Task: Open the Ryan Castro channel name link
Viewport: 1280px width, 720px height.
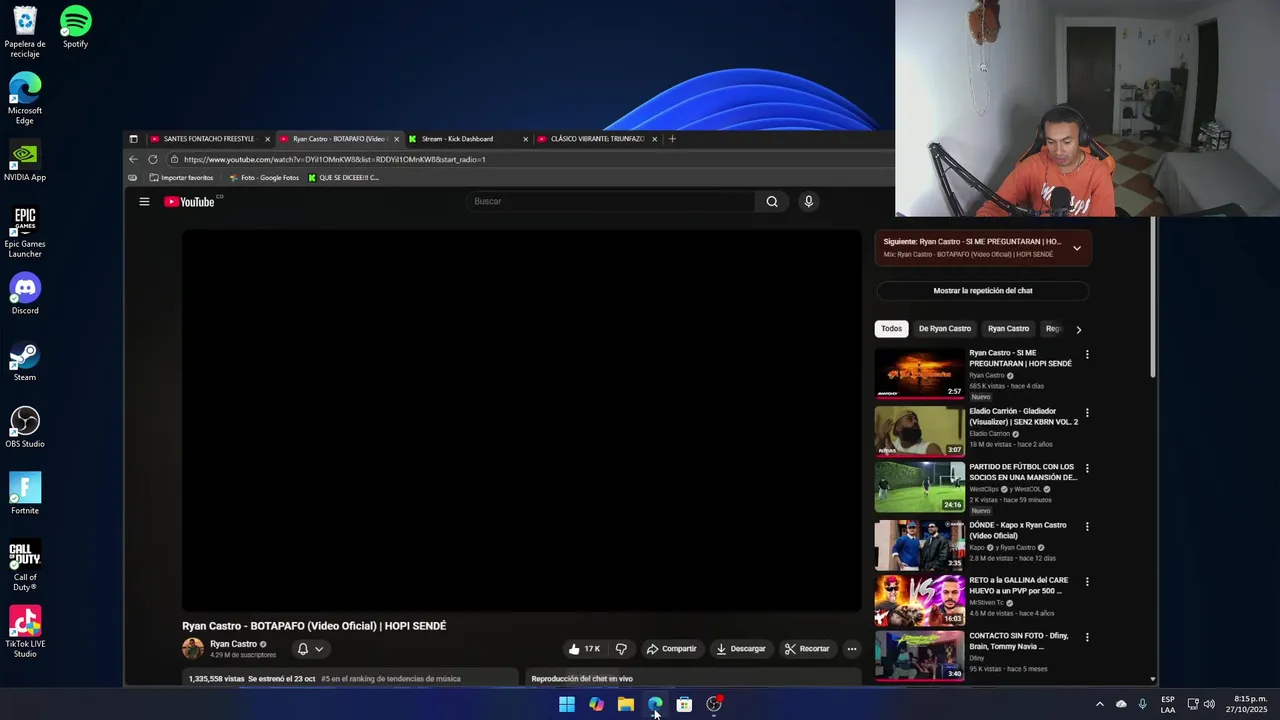Action: coord(233,645)
